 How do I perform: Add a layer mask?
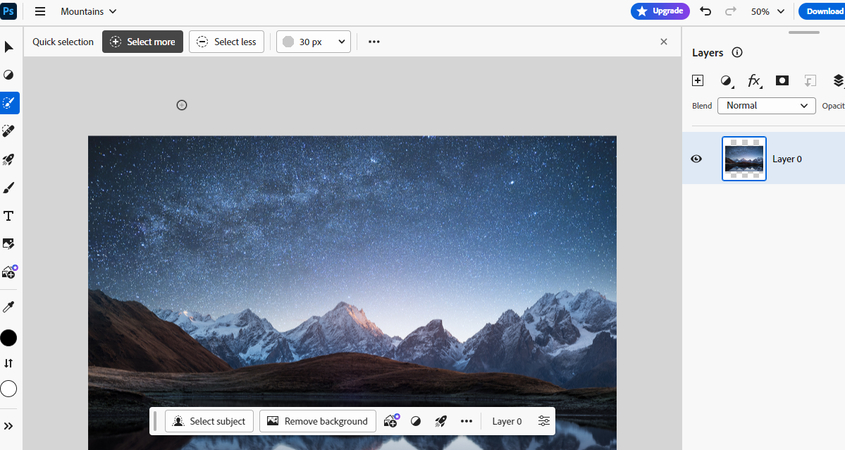click(782, 80)
